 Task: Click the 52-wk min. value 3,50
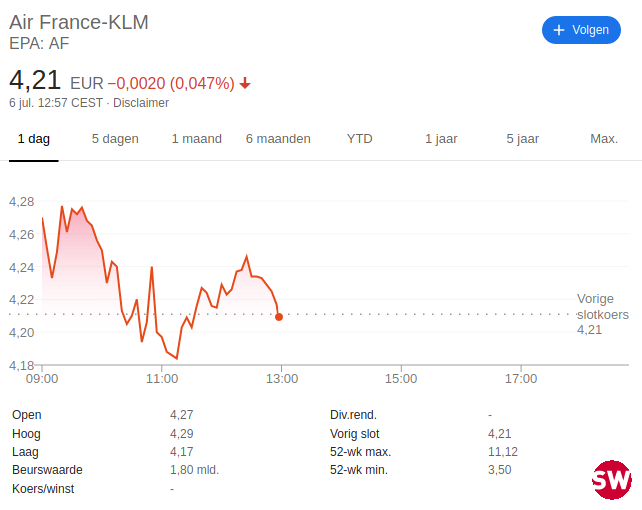[500, 469]
